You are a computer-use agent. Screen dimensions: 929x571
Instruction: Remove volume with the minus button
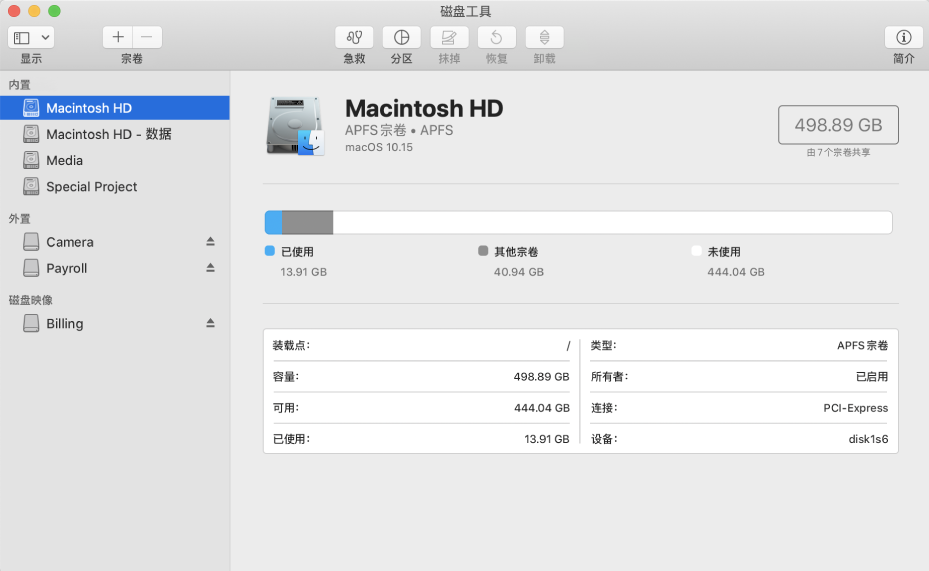pos(147,37)
